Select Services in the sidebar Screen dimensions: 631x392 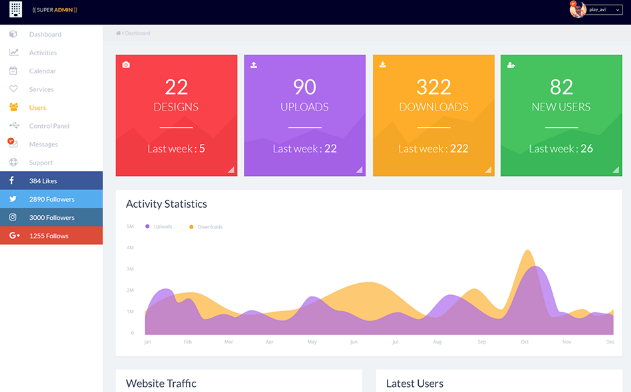[x=52, y=89]
